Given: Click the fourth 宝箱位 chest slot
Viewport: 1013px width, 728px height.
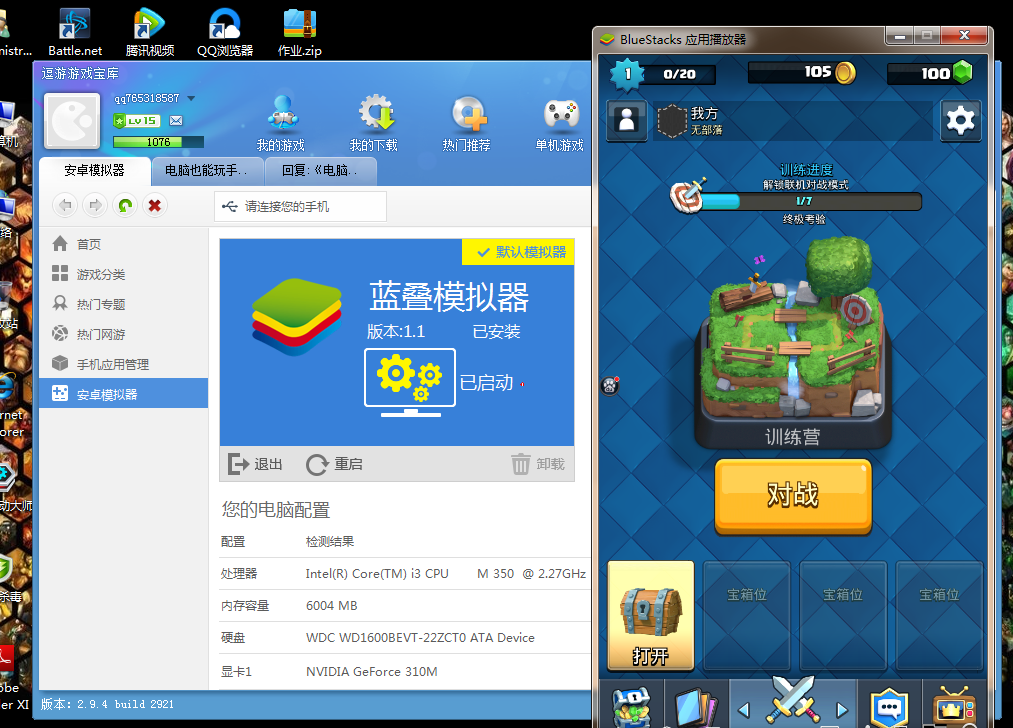Looking at the screenshot, I should coord(939,616).
